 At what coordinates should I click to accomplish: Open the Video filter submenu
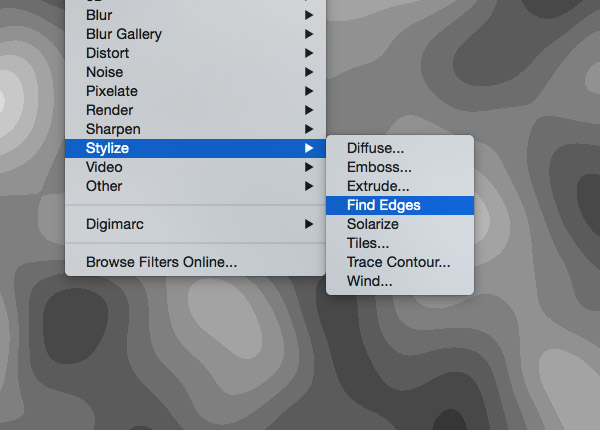tap(104, 167)
